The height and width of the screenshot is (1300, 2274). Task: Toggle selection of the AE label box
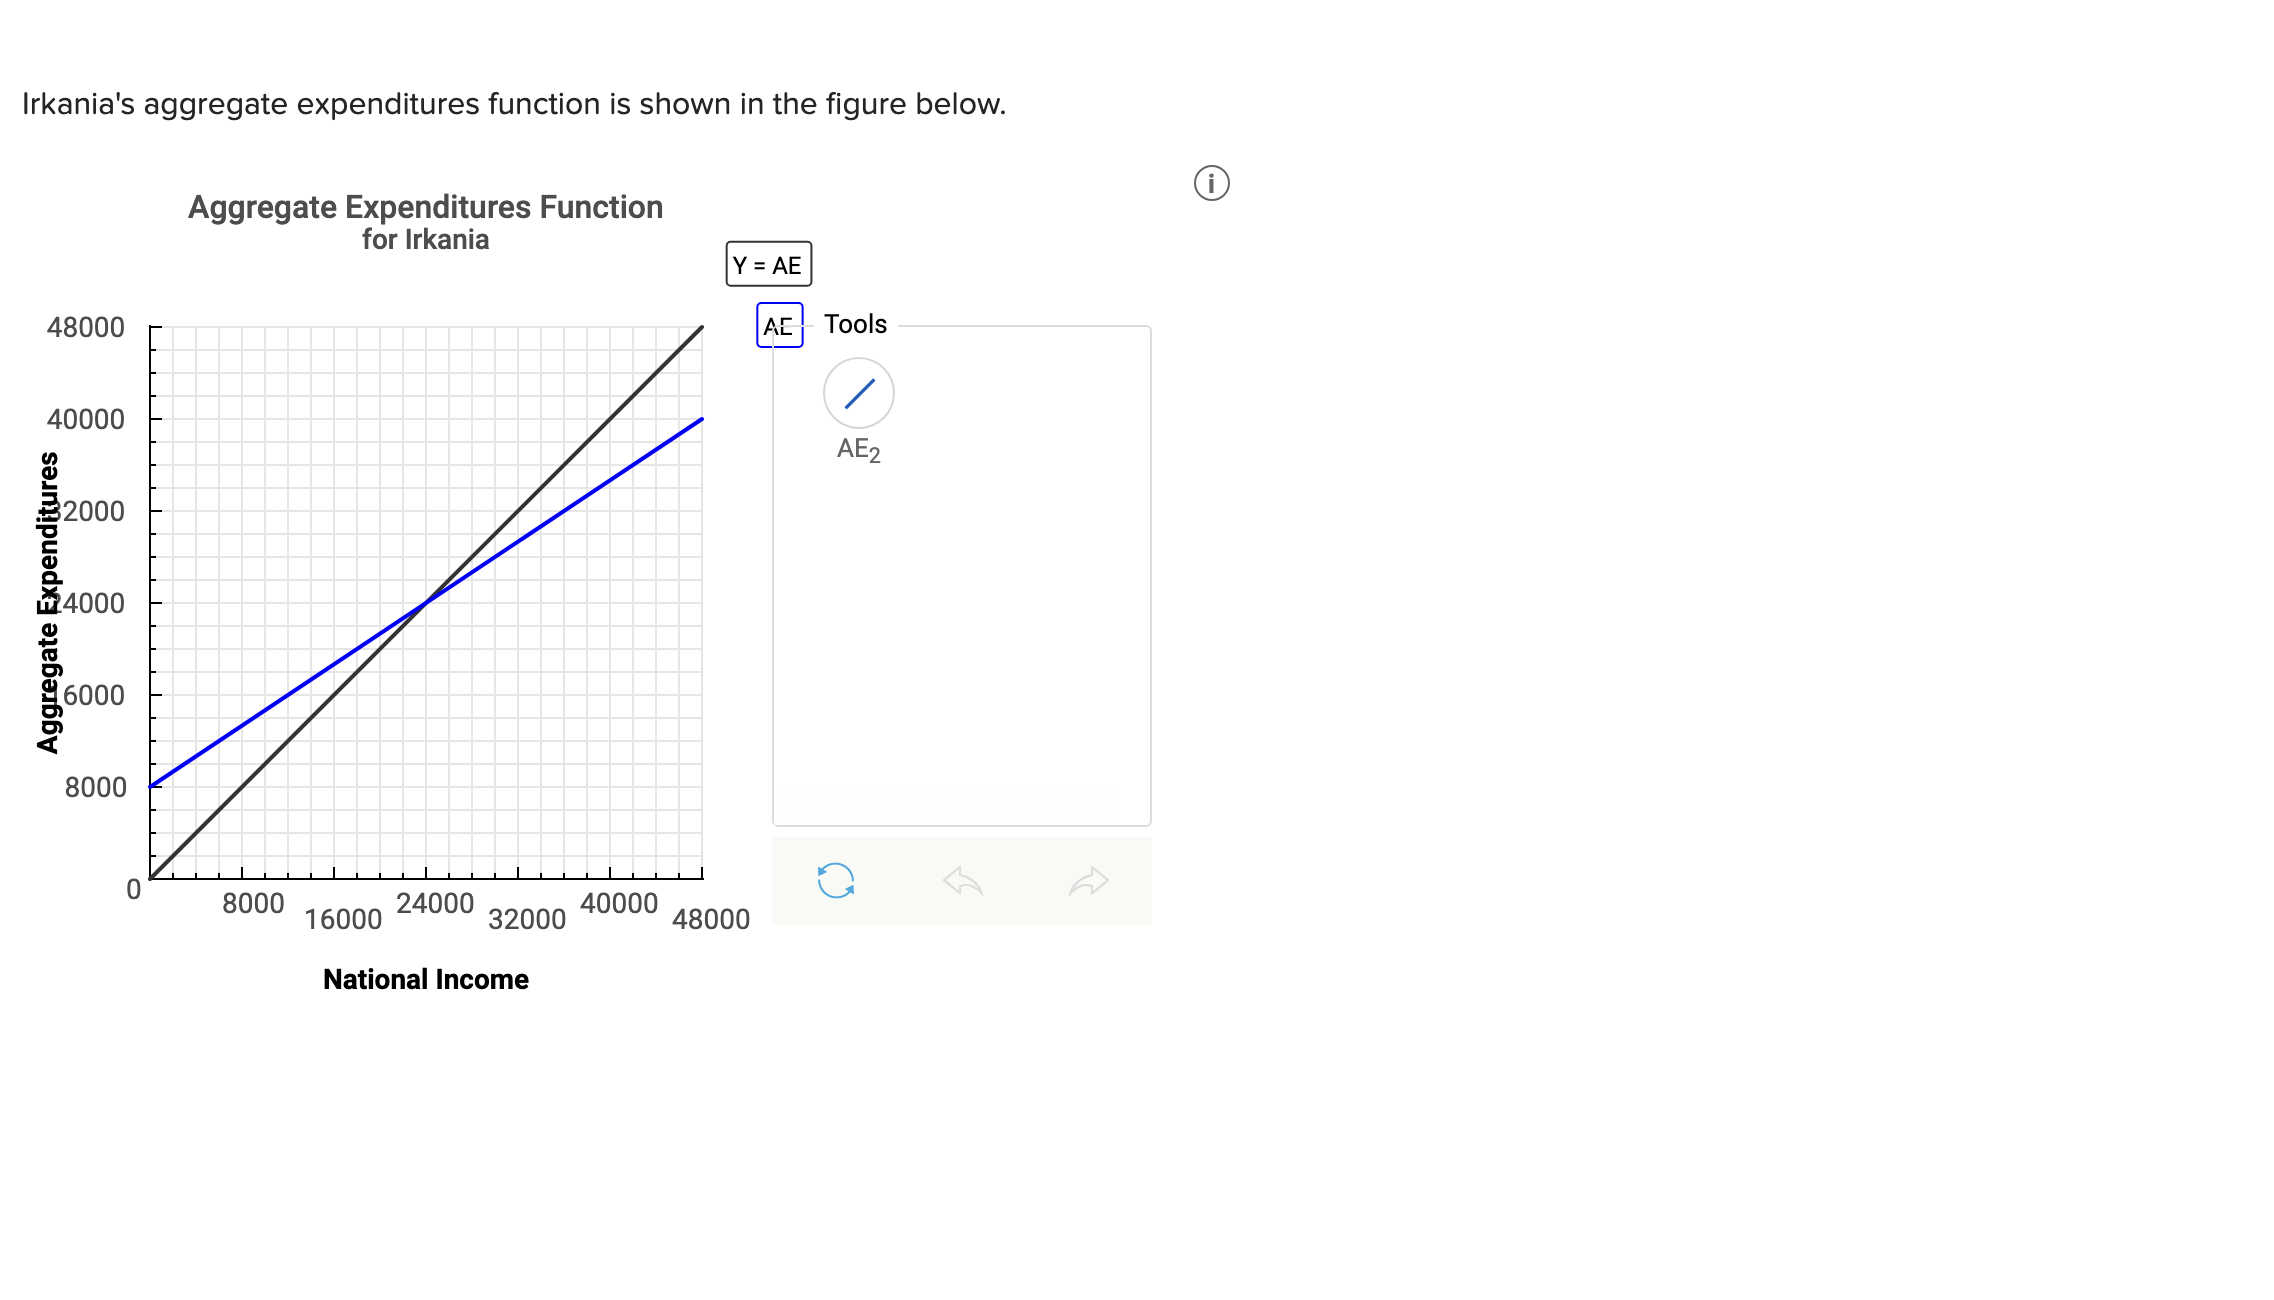[x=779, y=326]
